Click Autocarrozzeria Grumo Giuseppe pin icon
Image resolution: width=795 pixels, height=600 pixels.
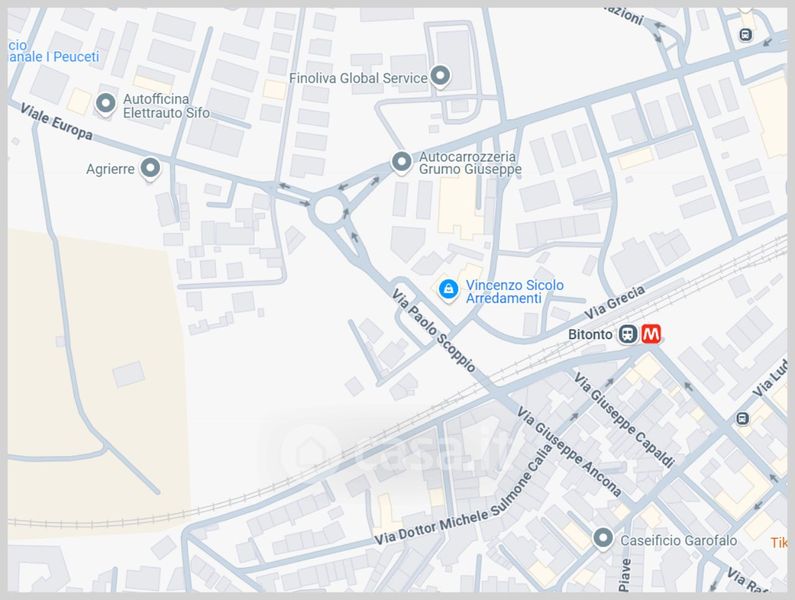tap(402, 163)
